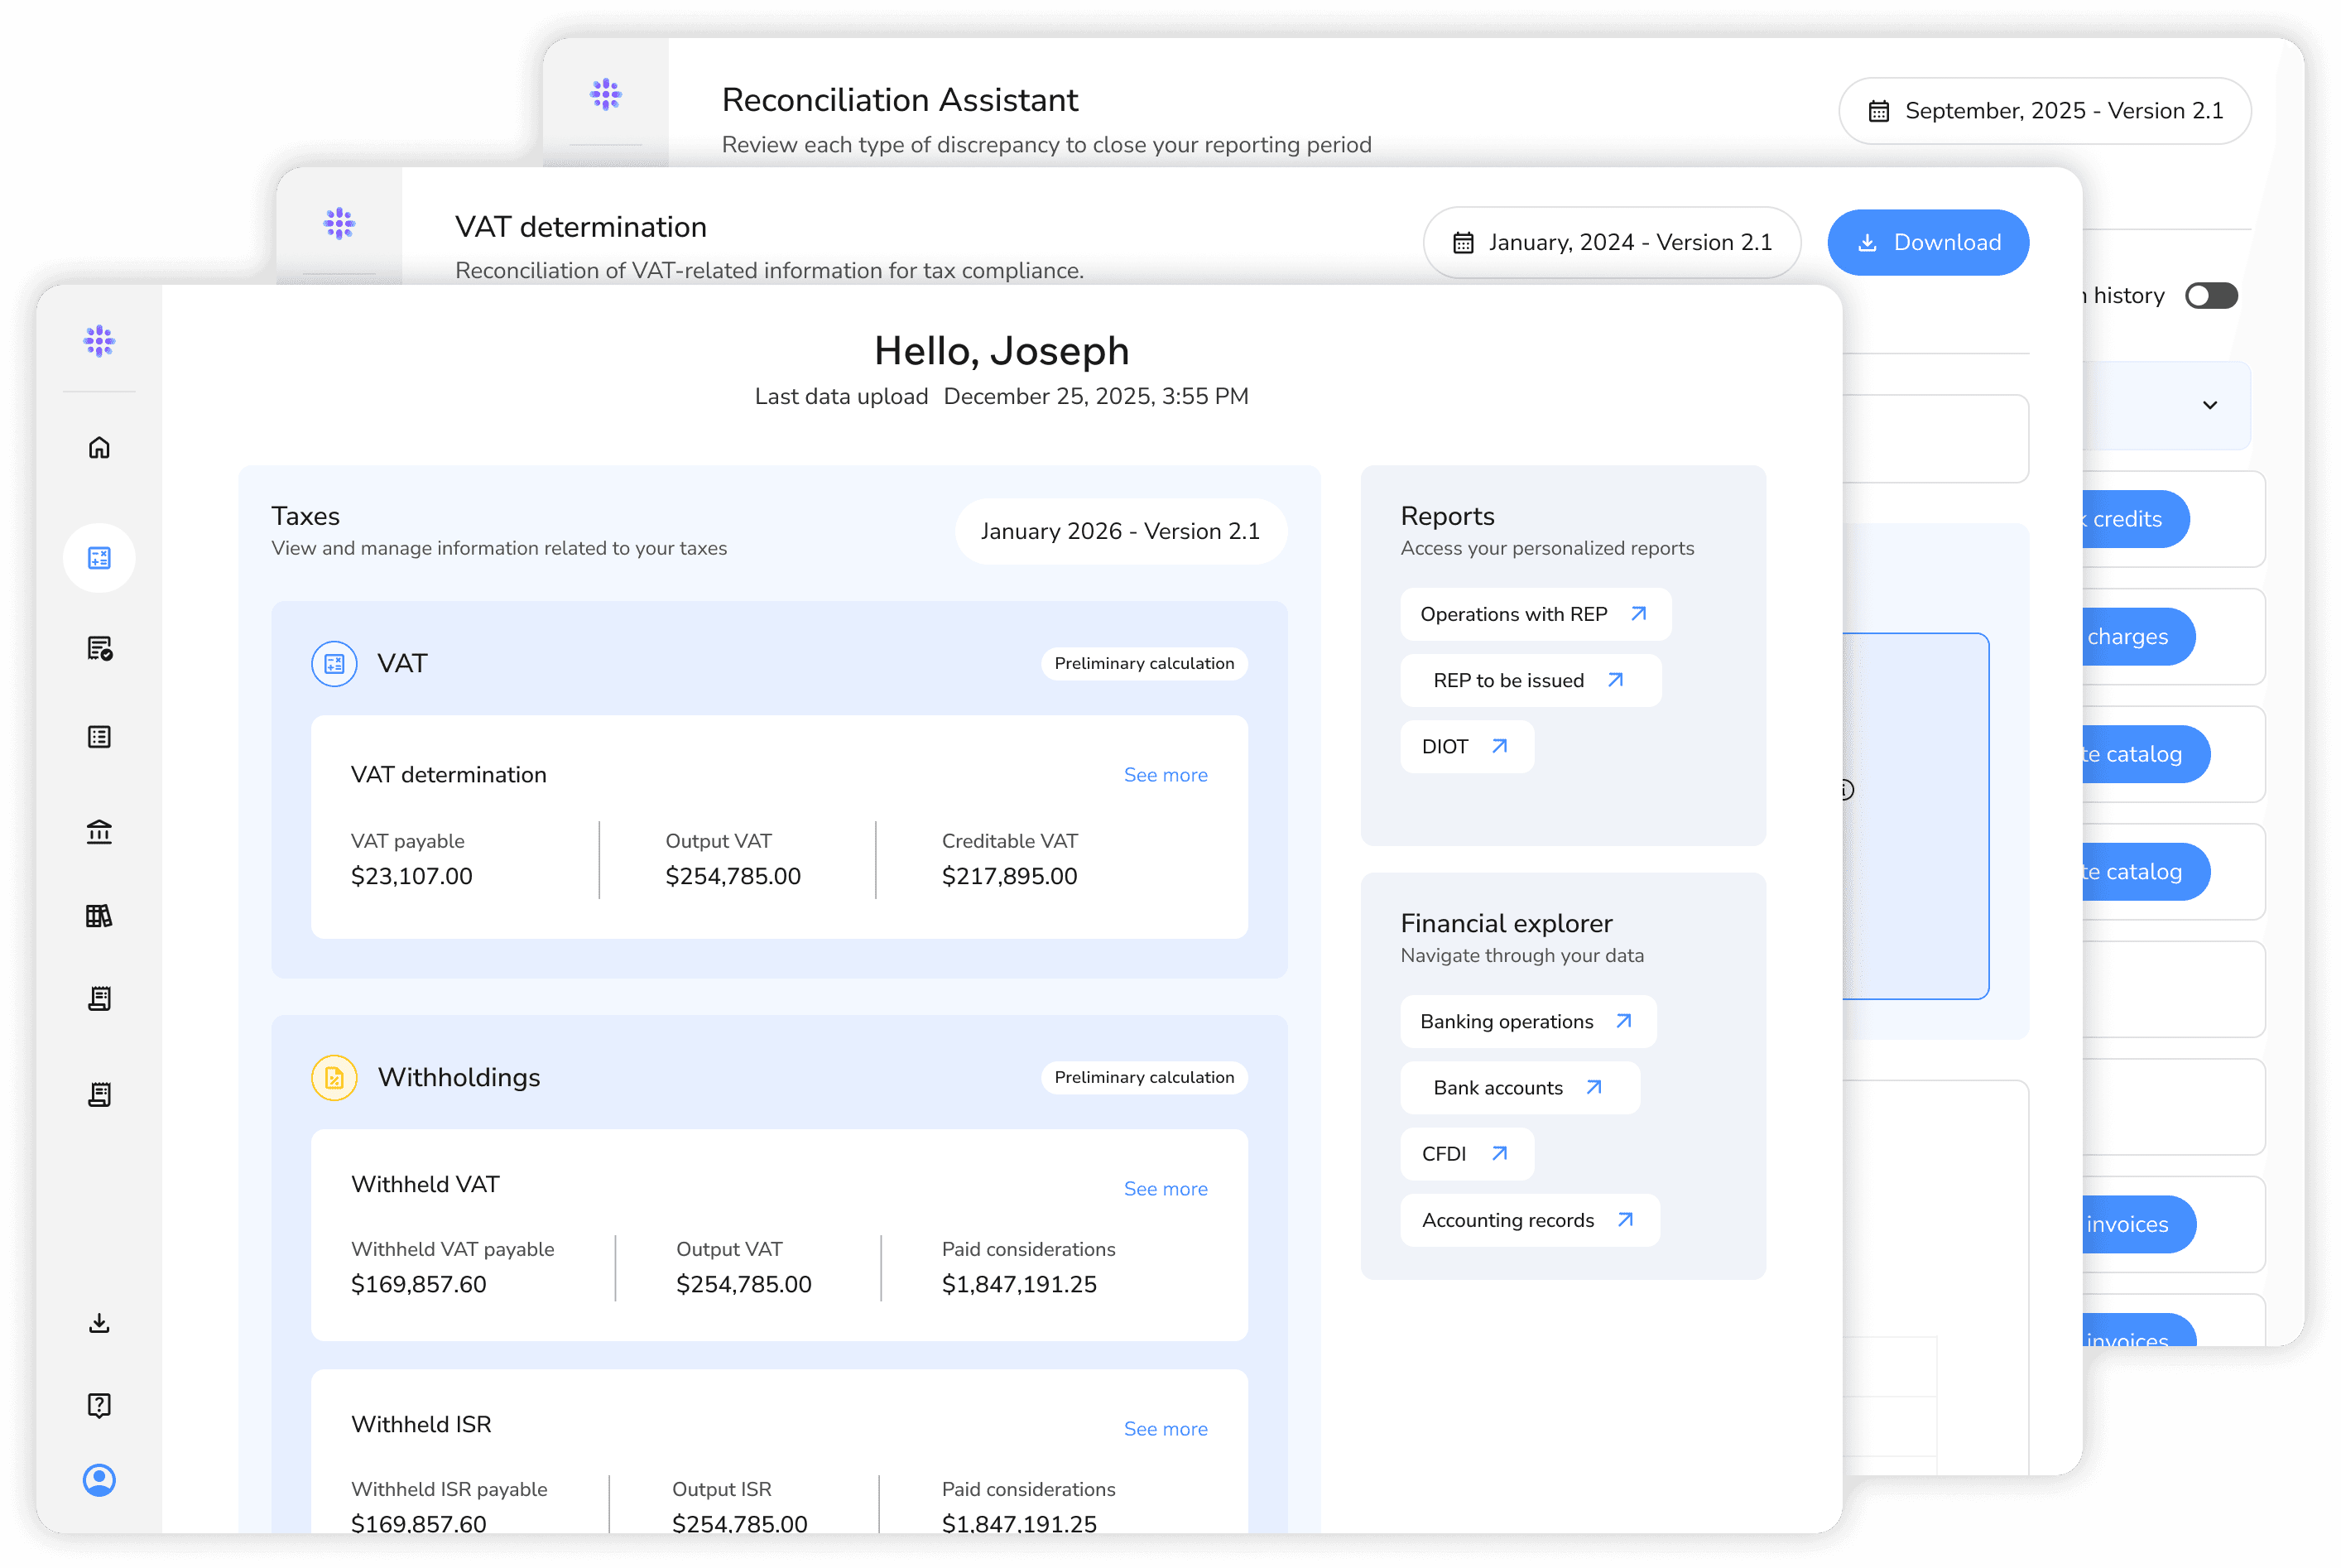The image size is (2341, 1568).
Task: Click See more for VAT determination
Action: pyautogui.click(x=1165, y=775)
